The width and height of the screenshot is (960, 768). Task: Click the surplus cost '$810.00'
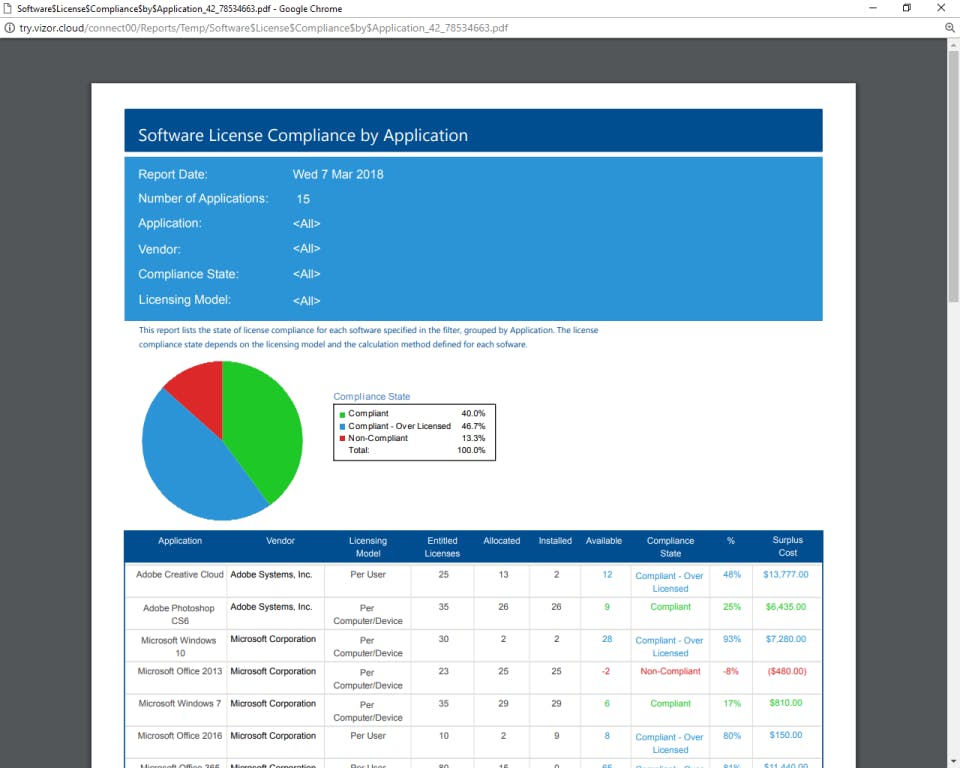pos(786,703)
